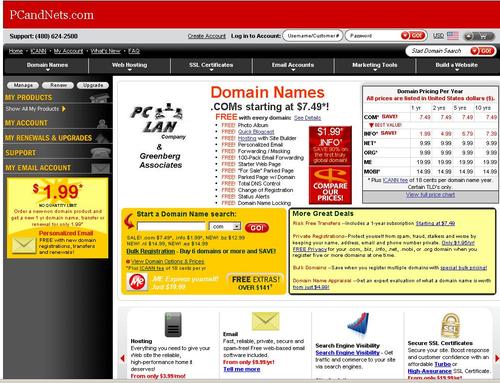Expand Show All My Products arrow
This screenshot has width=500, height=383.
[64, 109]
